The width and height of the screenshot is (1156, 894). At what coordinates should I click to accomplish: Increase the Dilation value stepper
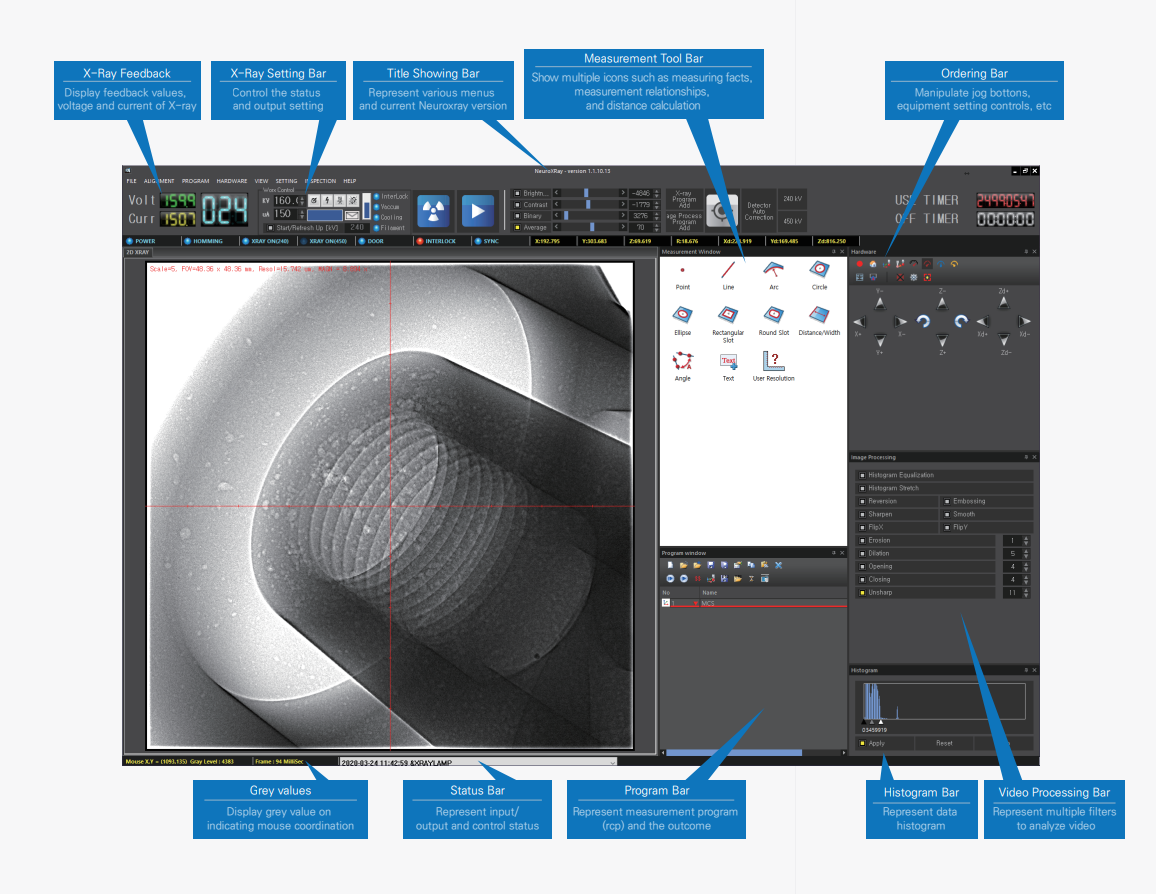click(x=1026, y=550)
